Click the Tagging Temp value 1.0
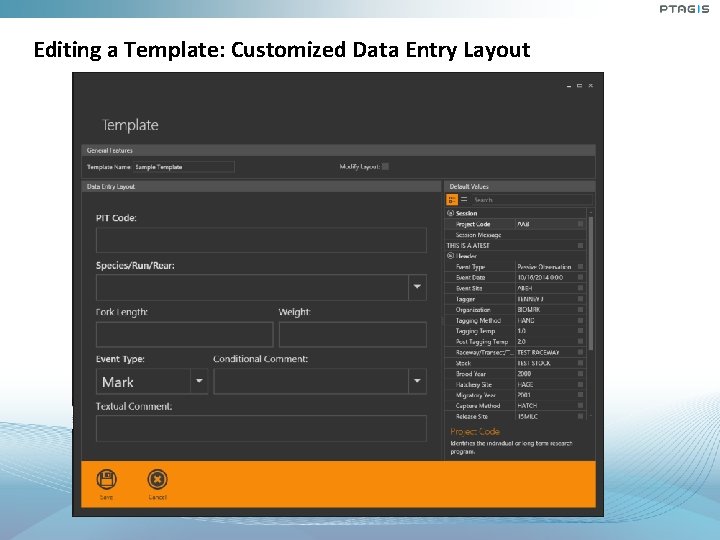The width and height of the screenshot is (720, 540). (x=522, y=331)
